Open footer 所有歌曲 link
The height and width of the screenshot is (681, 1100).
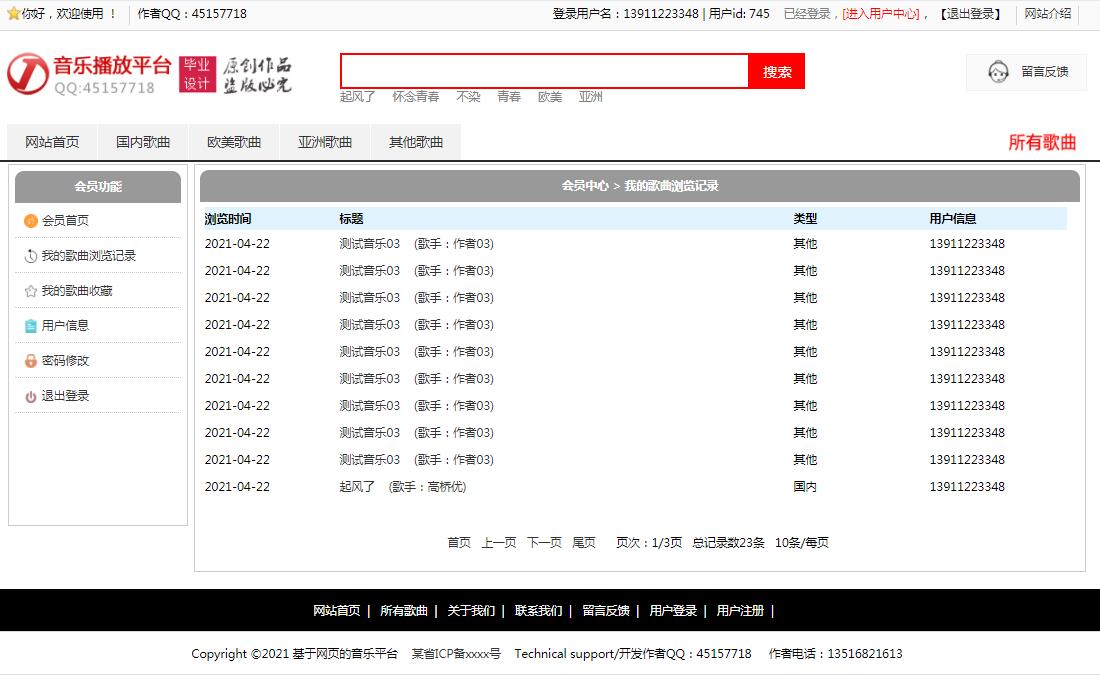[404, 611]
